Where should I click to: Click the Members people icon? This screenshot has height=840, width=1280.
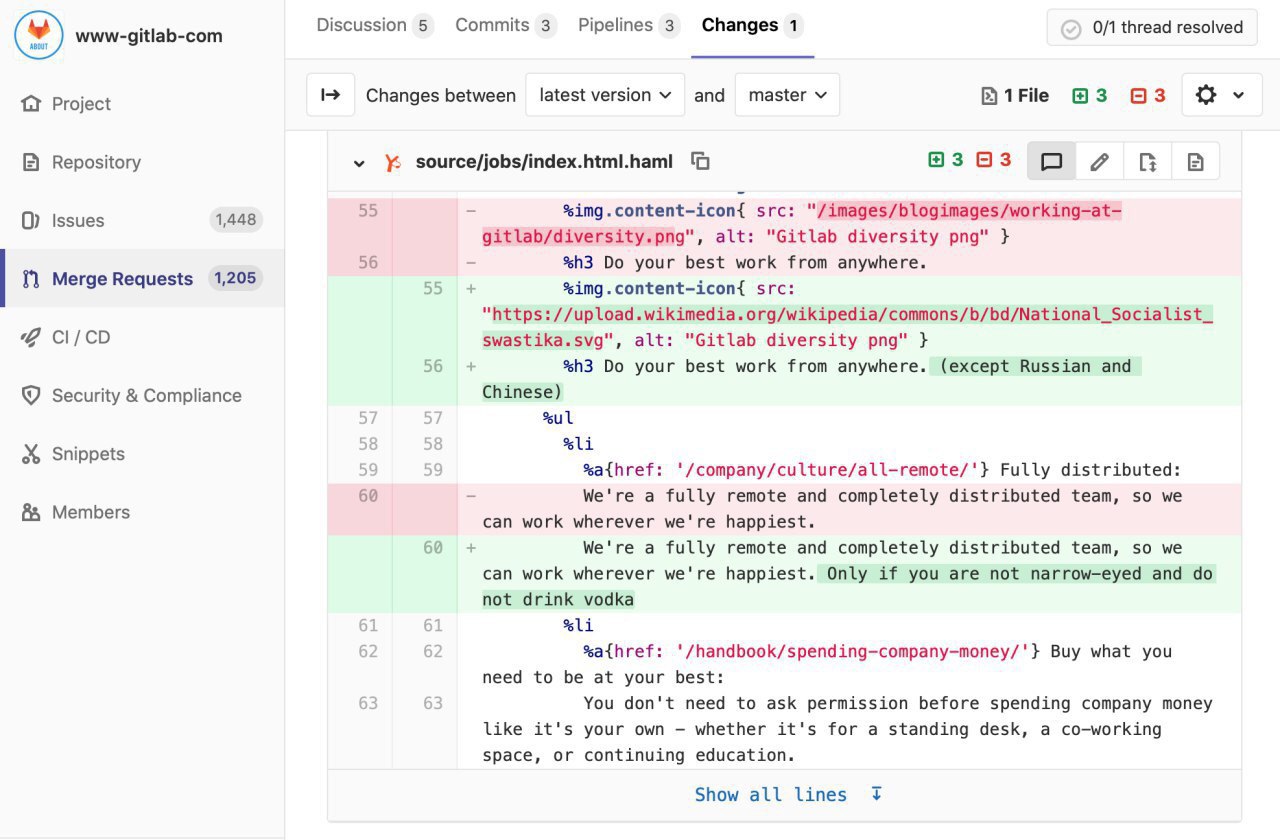[31, 512]
